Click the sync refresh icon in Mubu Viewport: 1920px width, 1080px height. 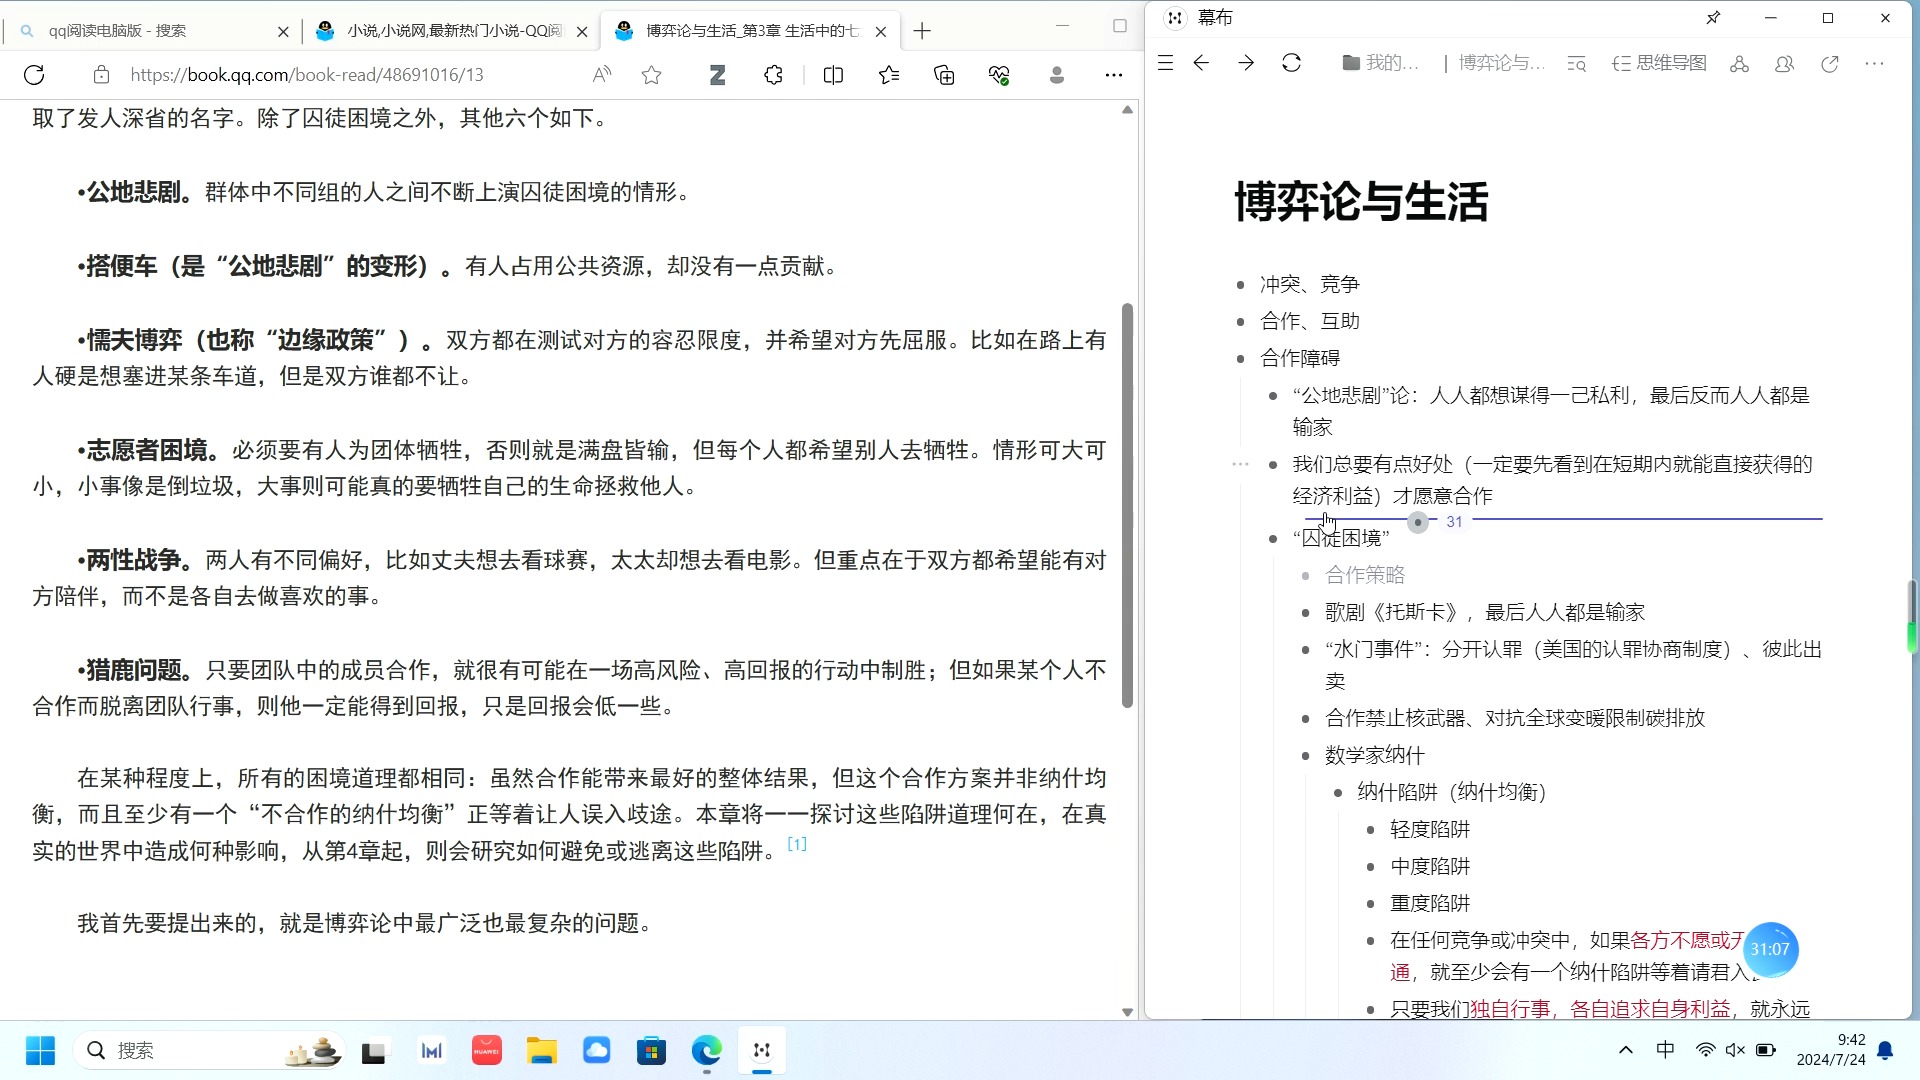click(1291, 63)
